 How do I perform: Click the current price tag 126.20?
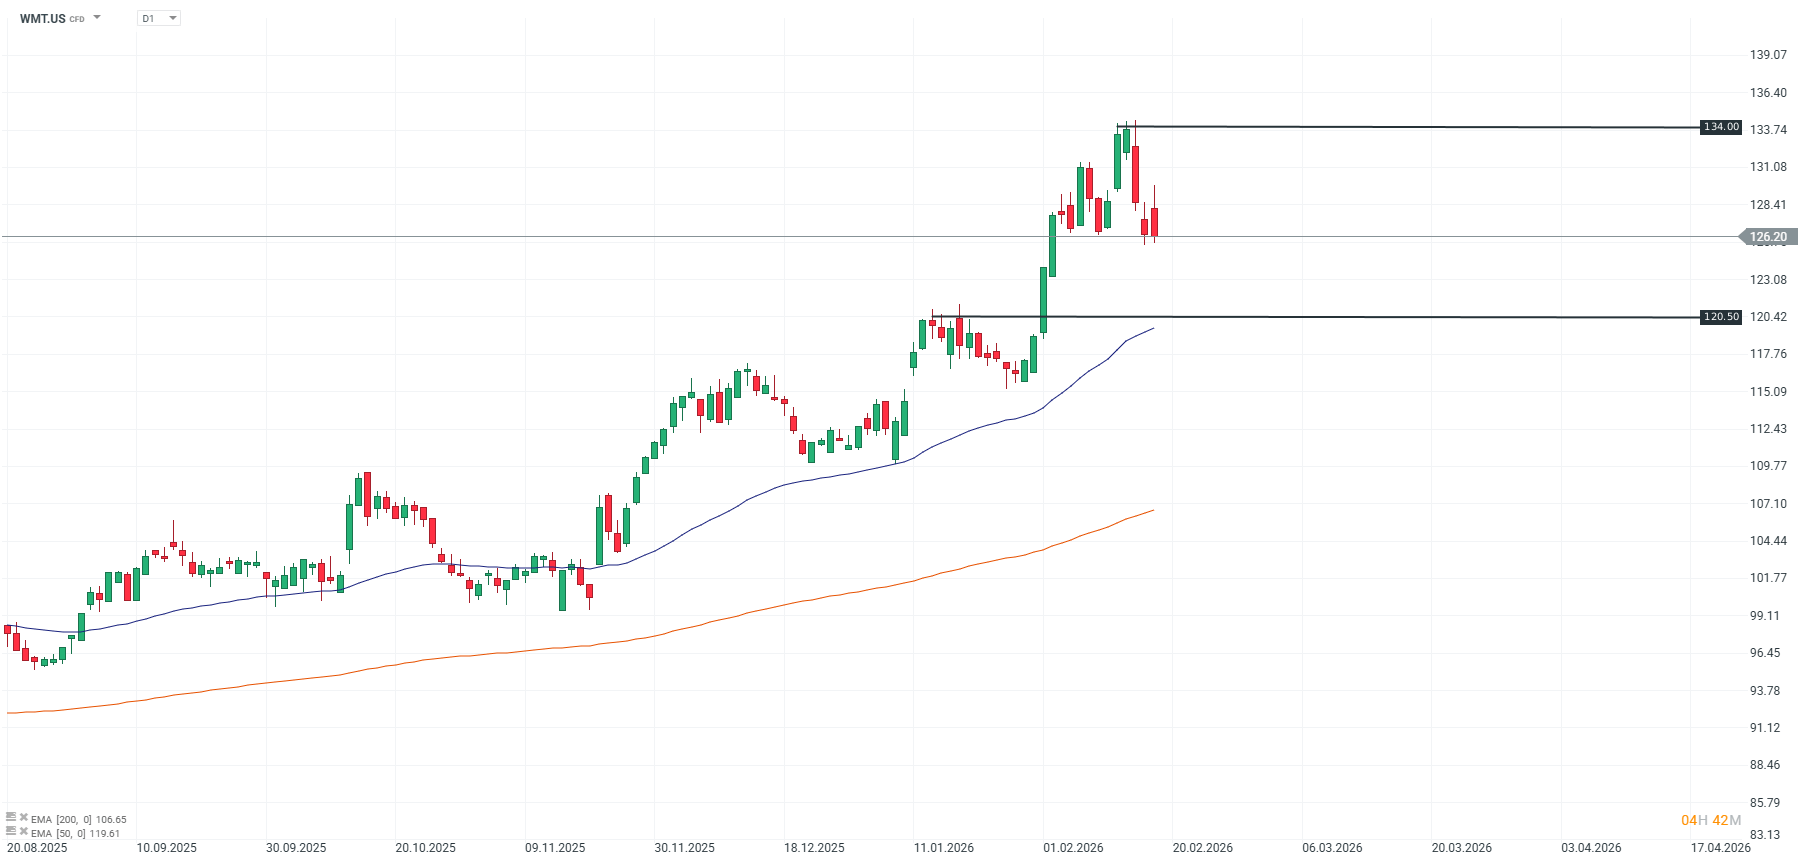pyautogui.click(x=1768, y=237)
